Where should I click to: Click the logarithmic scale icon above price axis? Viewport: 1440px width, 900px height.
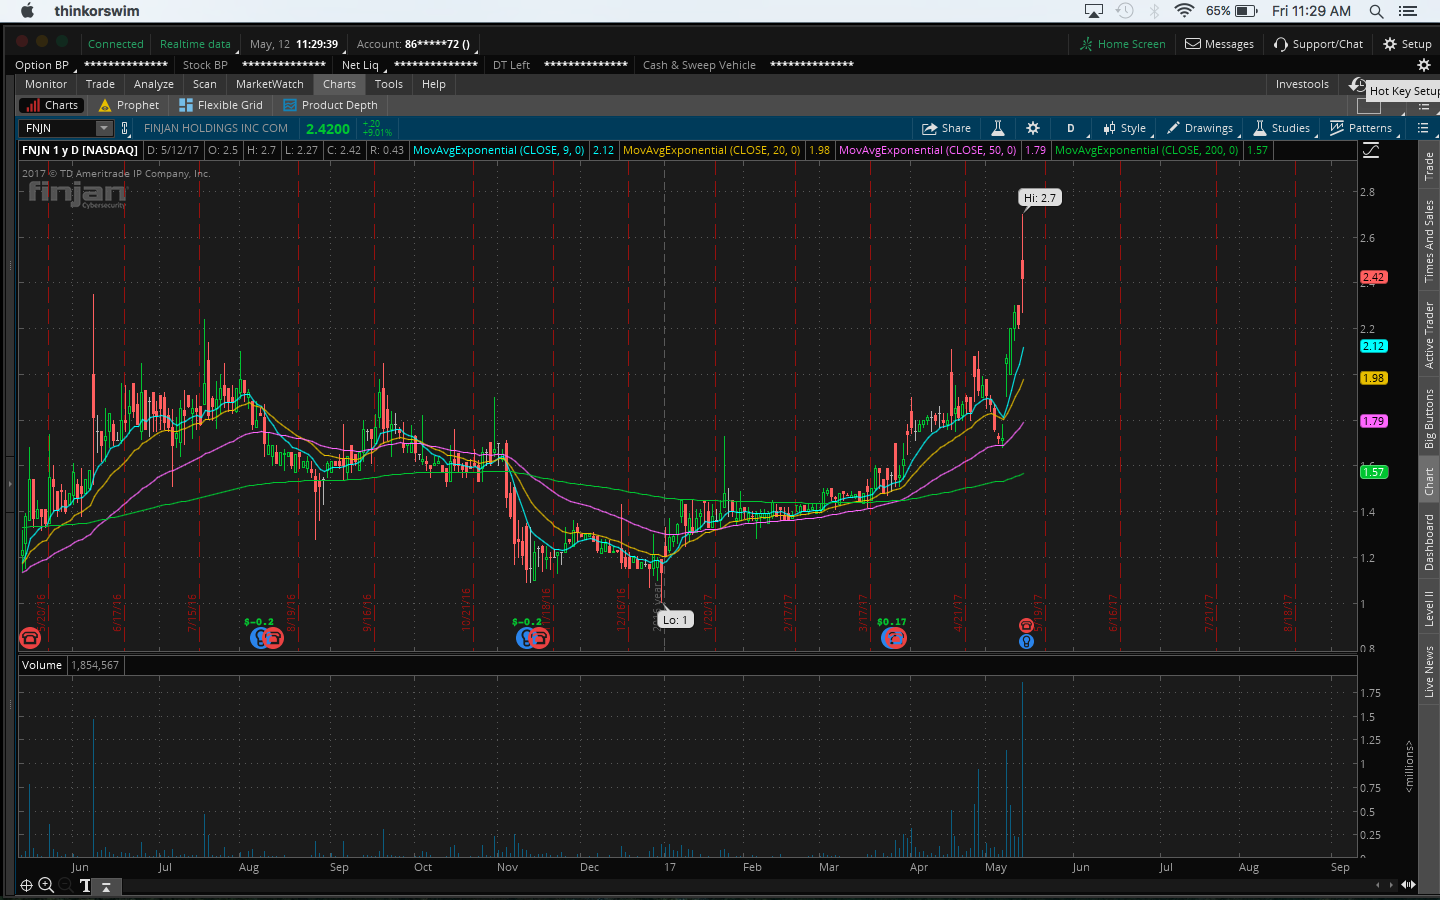[1371, 150]
